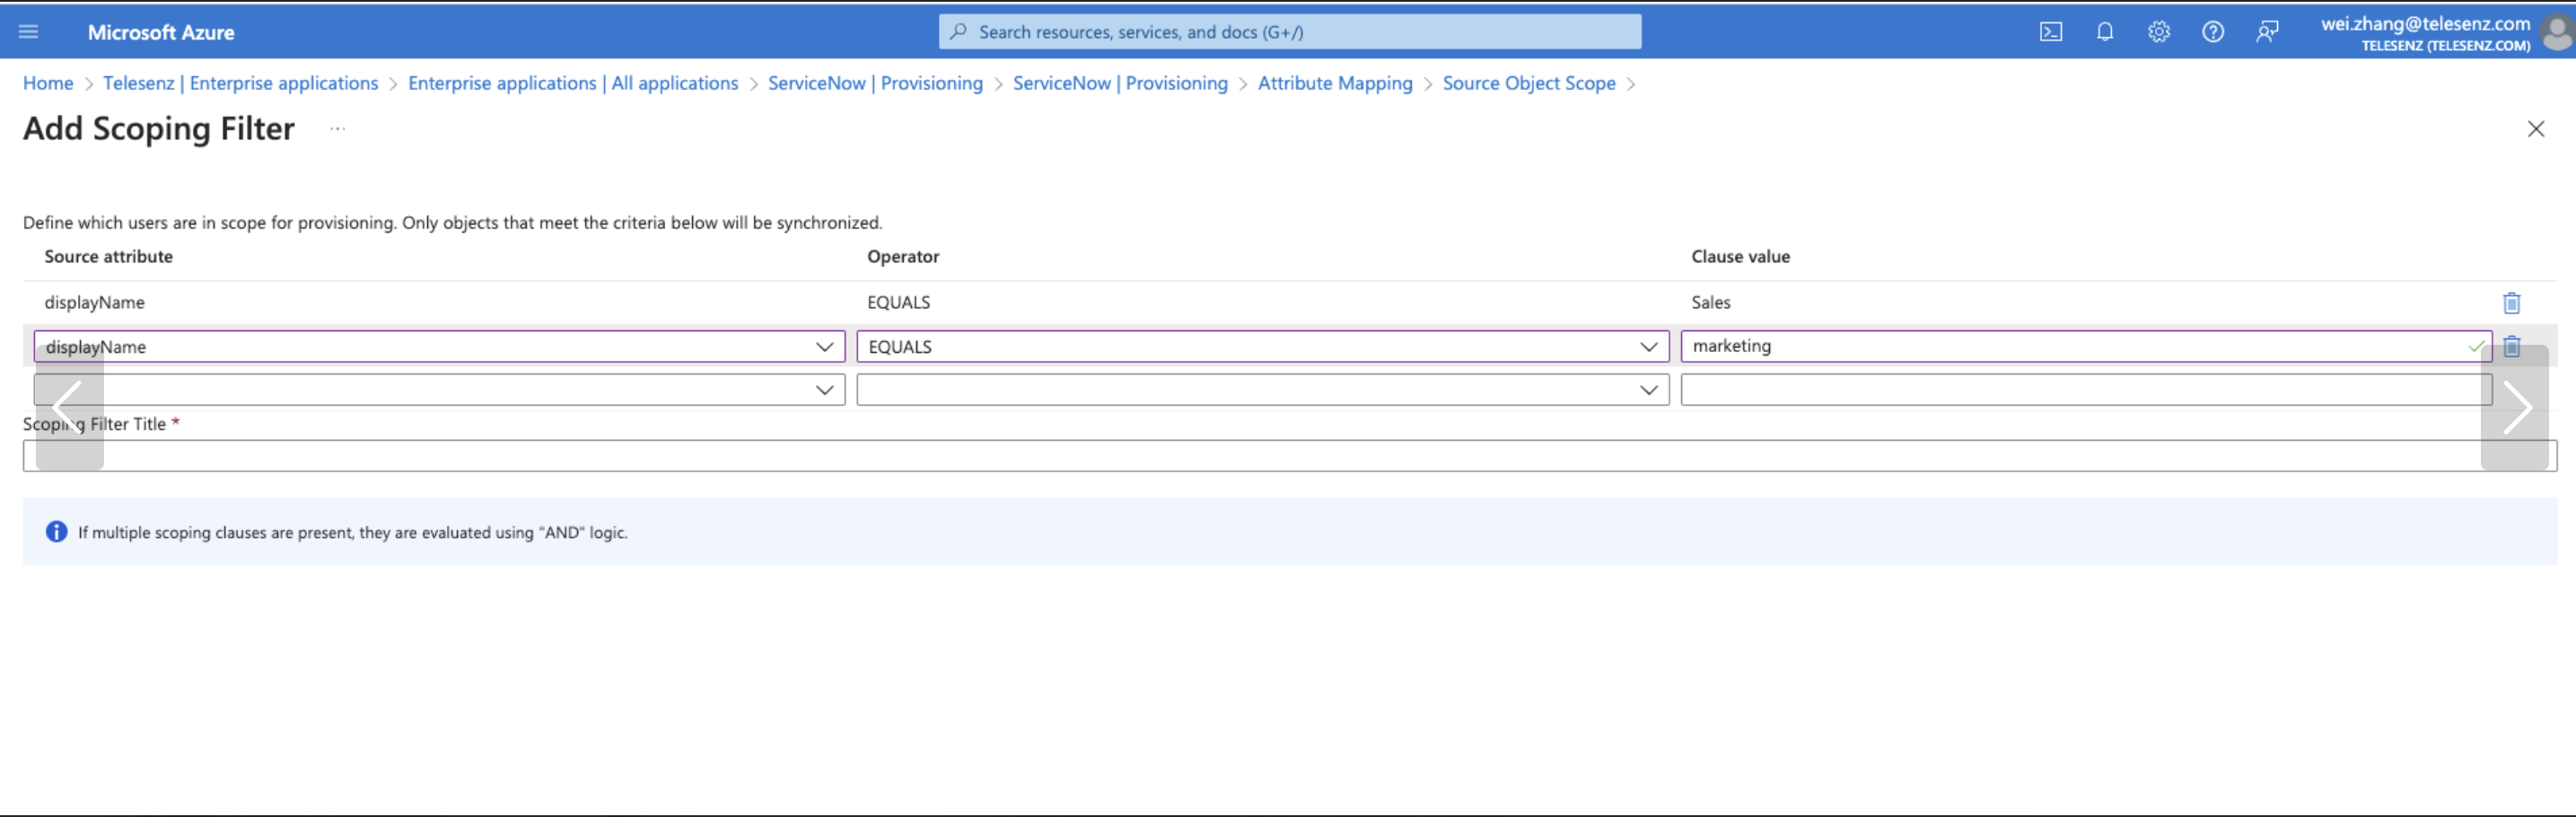Viewport: 2576px width, 817px height.
Task: Open the Azure portal hamburger menu
Action: [x=28, y=32]
